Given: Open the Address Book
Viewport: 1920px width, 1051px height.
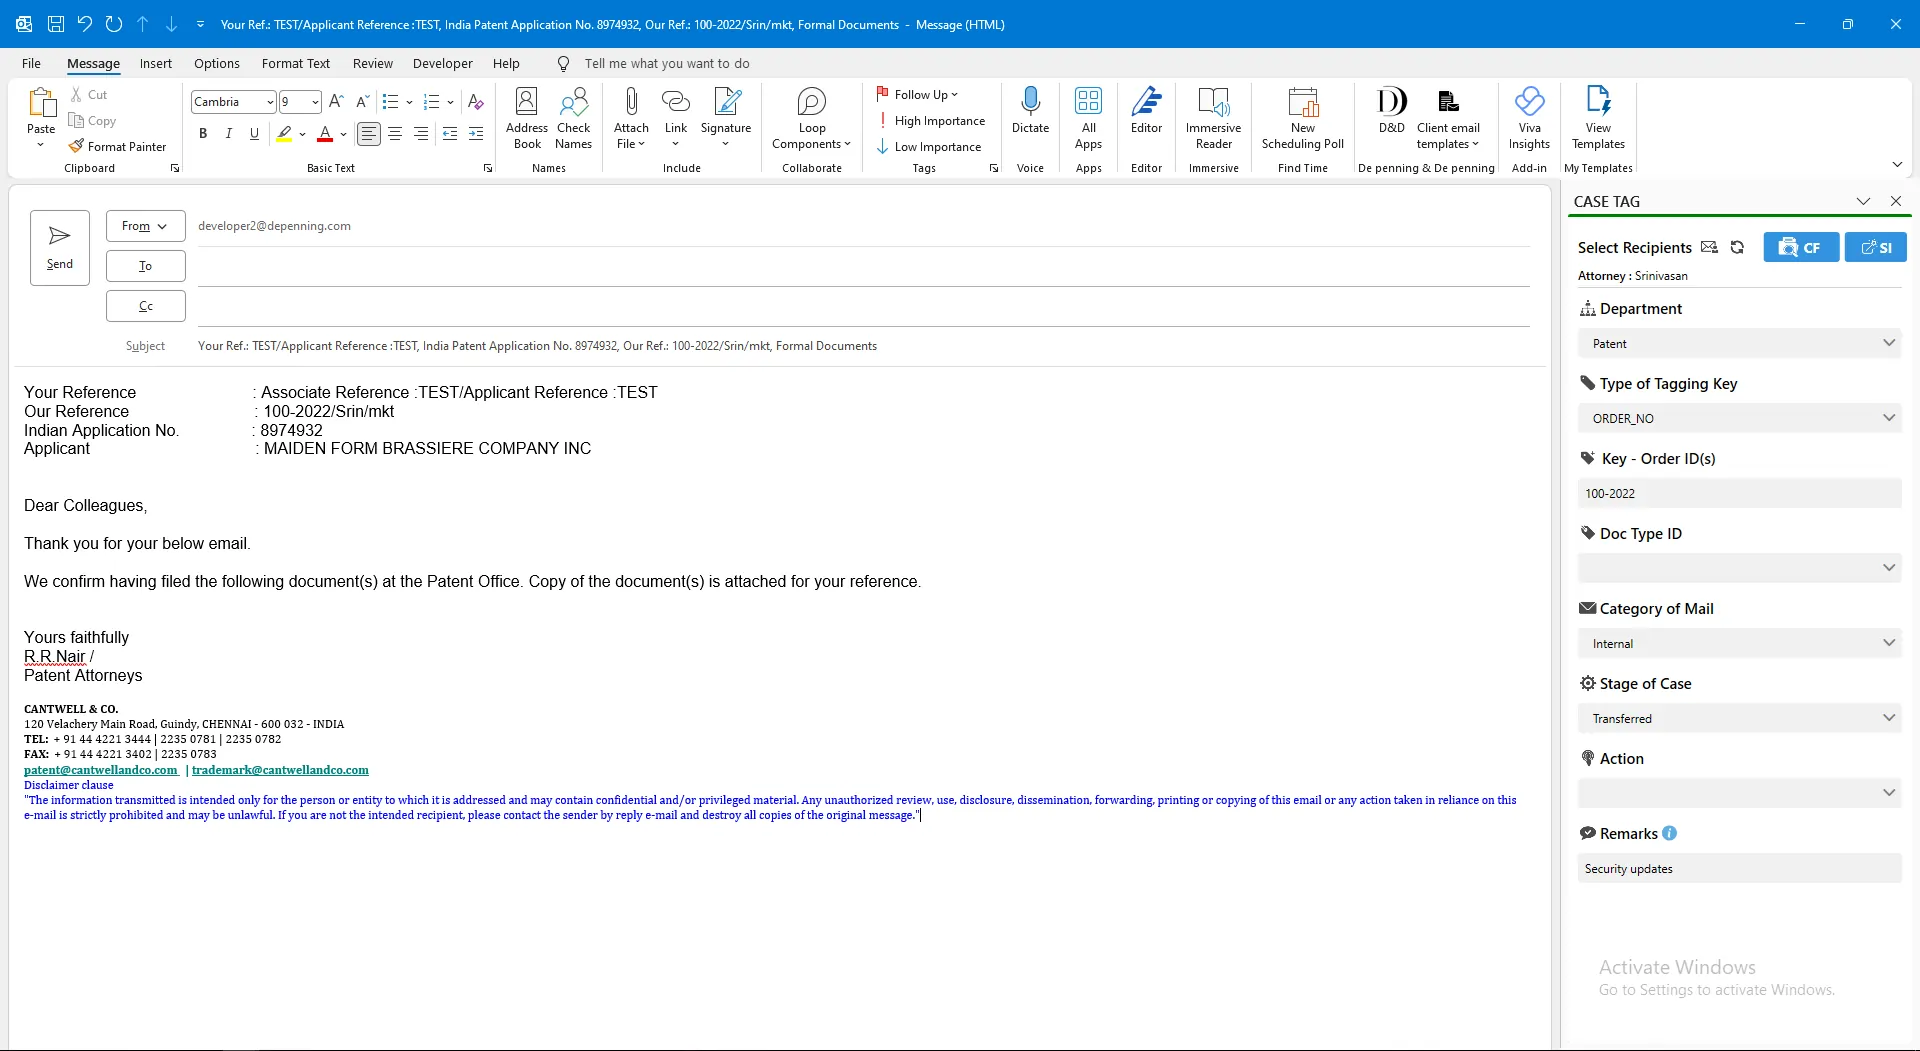Looking at the screenshot, I should coord(527,119).
